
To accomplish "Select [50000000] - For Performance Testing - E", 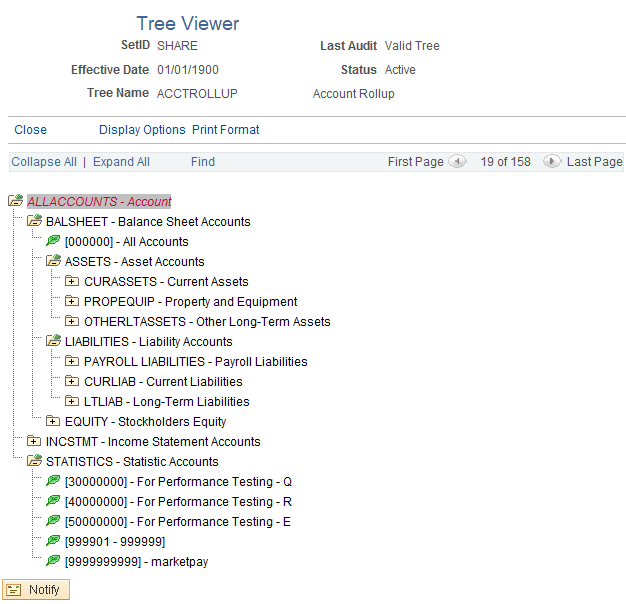I will [178, 522].
